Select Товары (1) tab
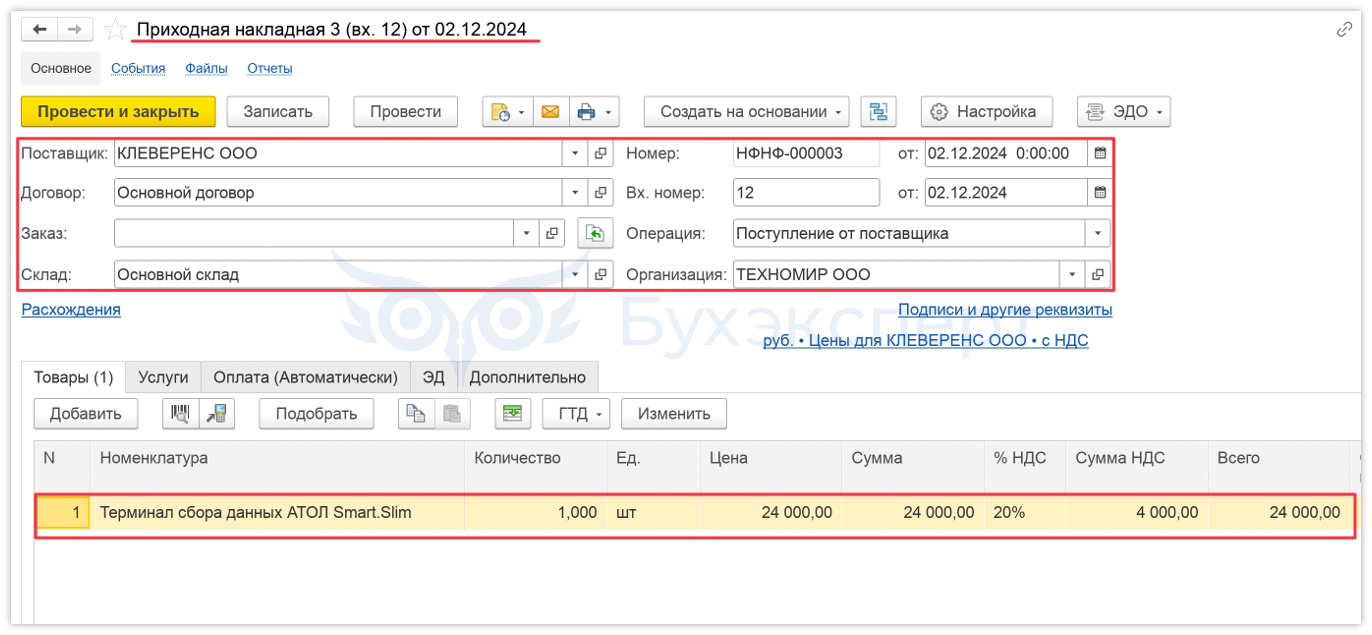The image size is (1372, 635). coord(74,378)
